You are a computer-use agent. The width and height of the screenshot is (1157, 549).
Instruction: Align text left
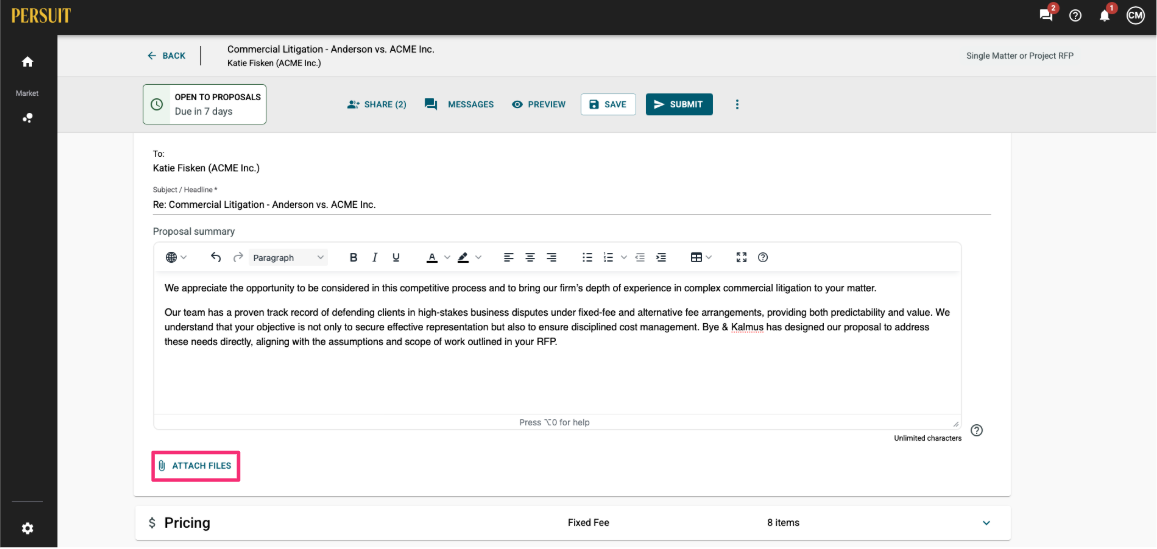pos(508,258)
